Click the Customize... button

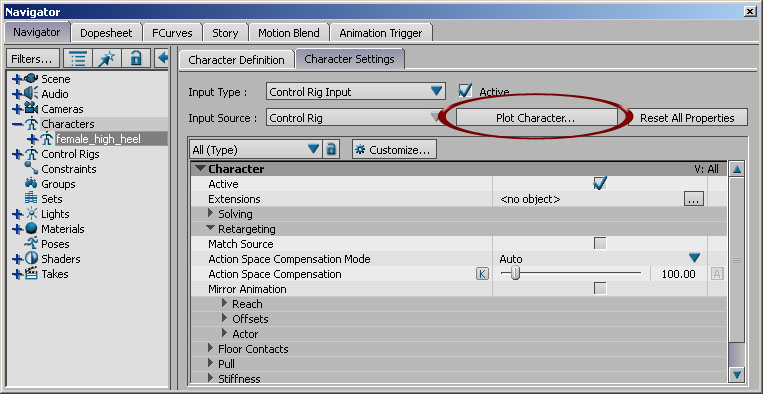point(394,150)
